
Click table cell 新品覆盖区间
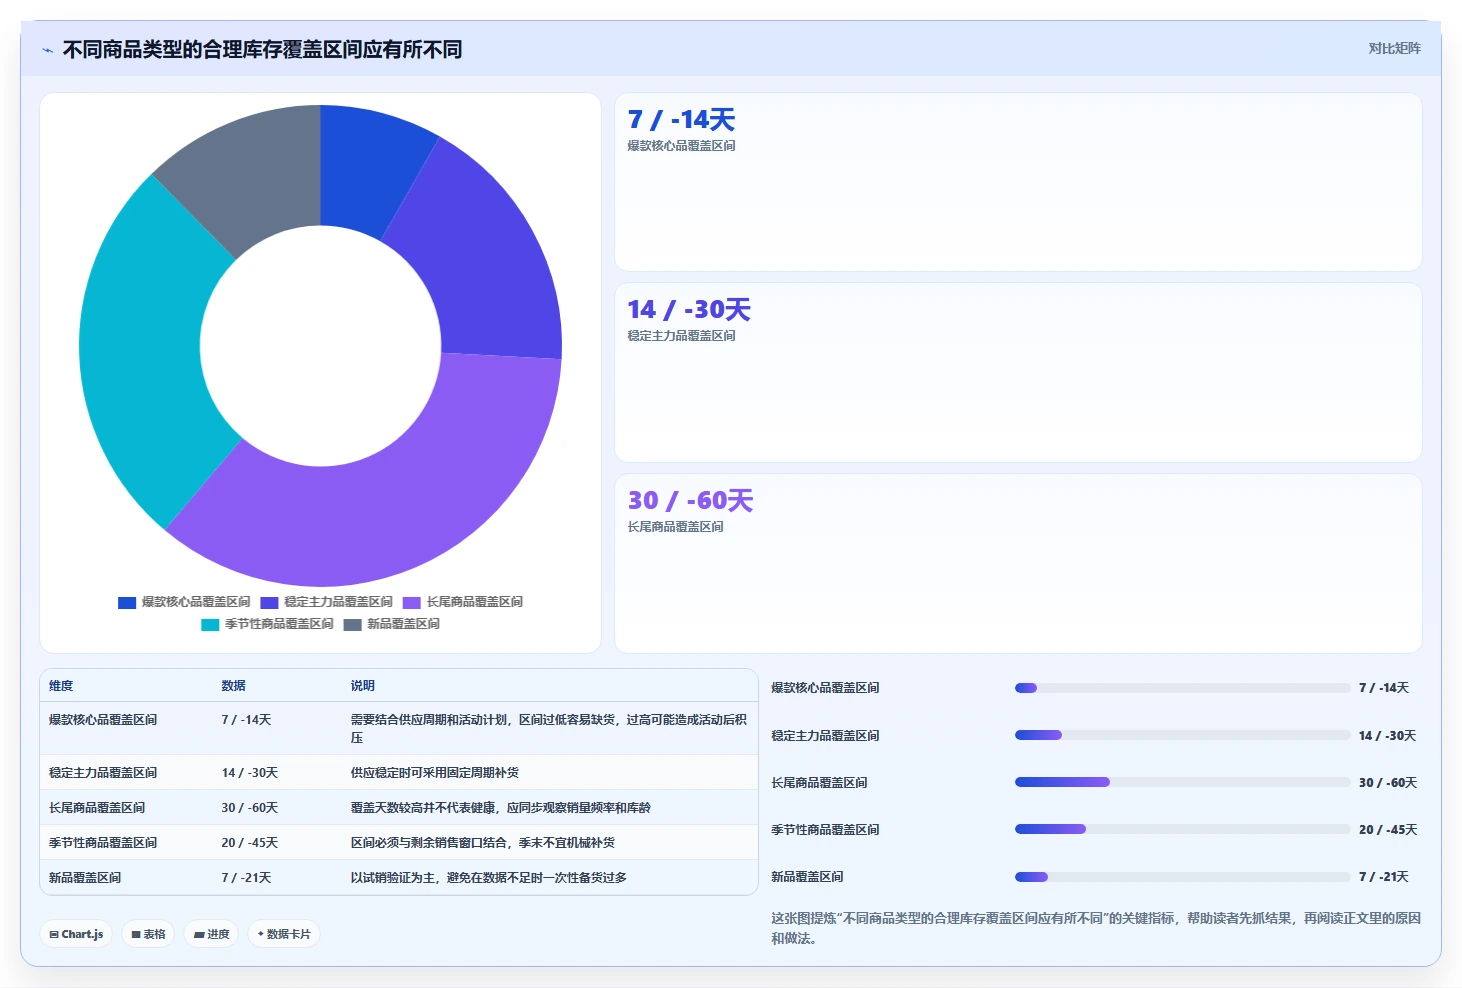[85, 878]
